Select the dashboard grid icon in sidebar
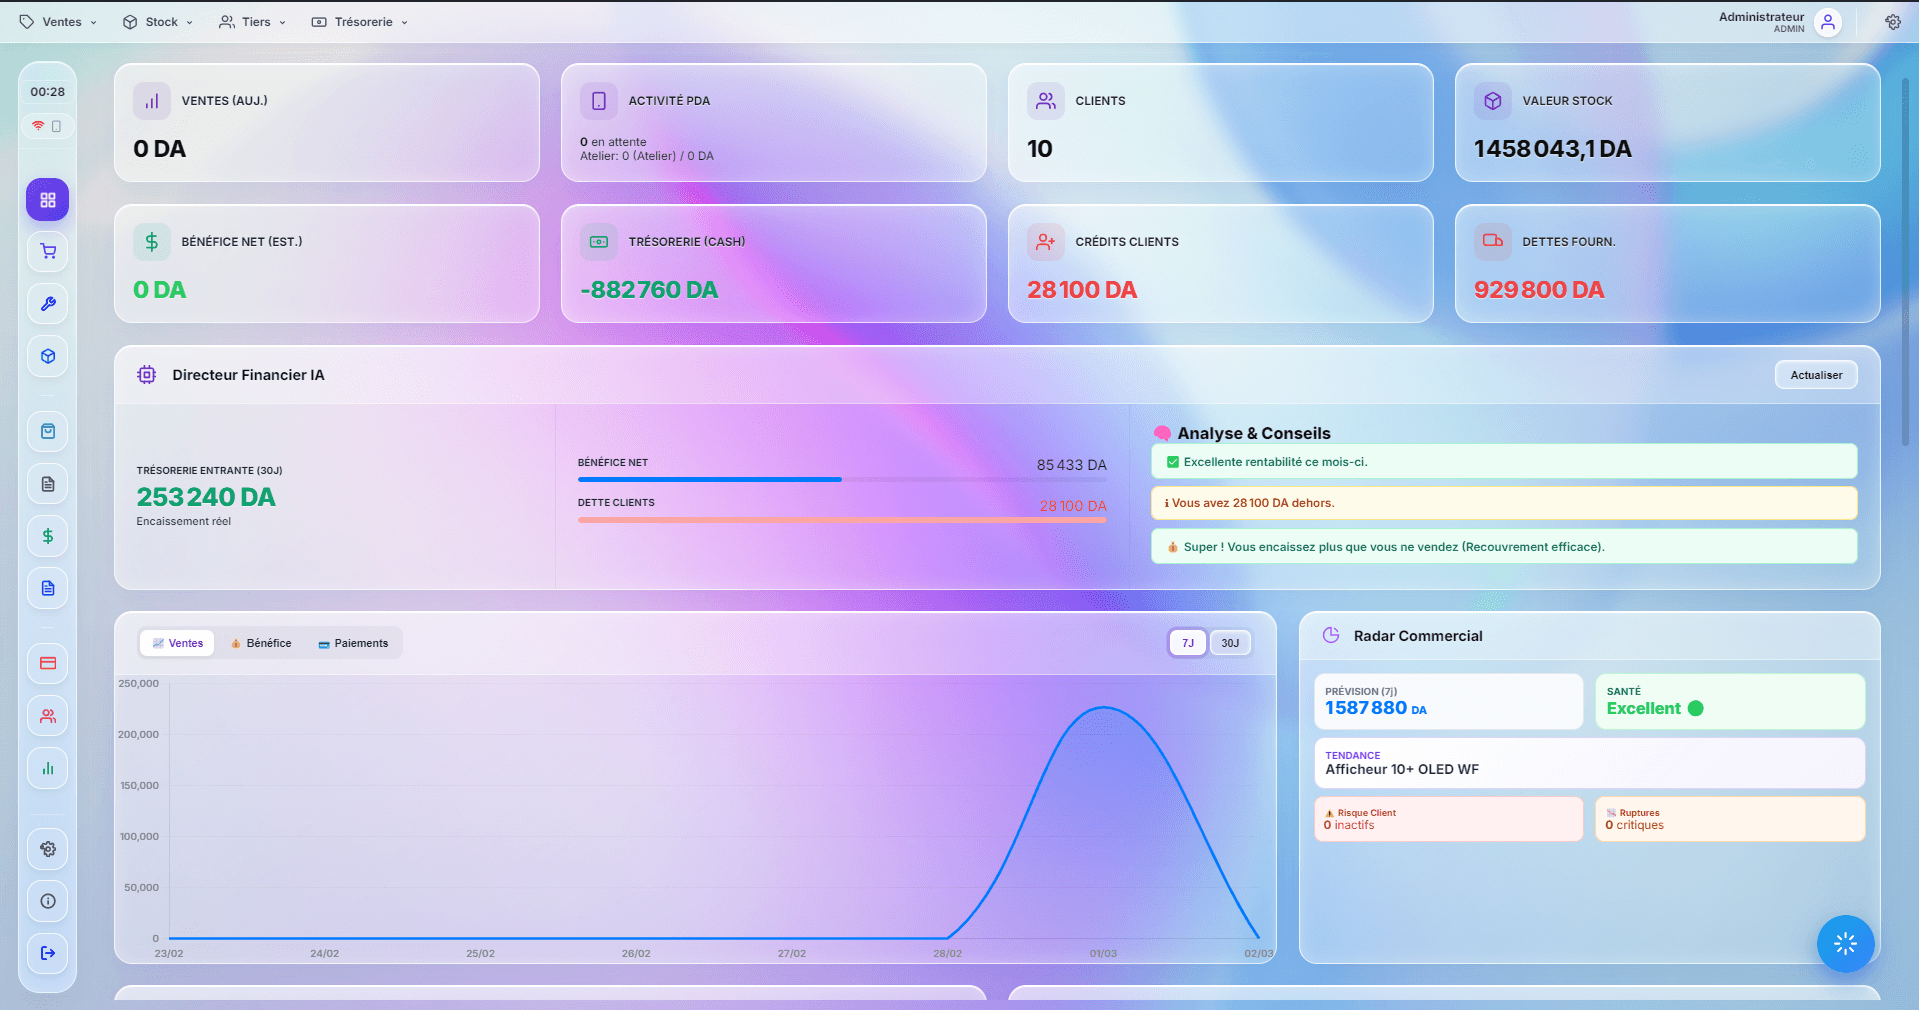 (x=47, y=199)
